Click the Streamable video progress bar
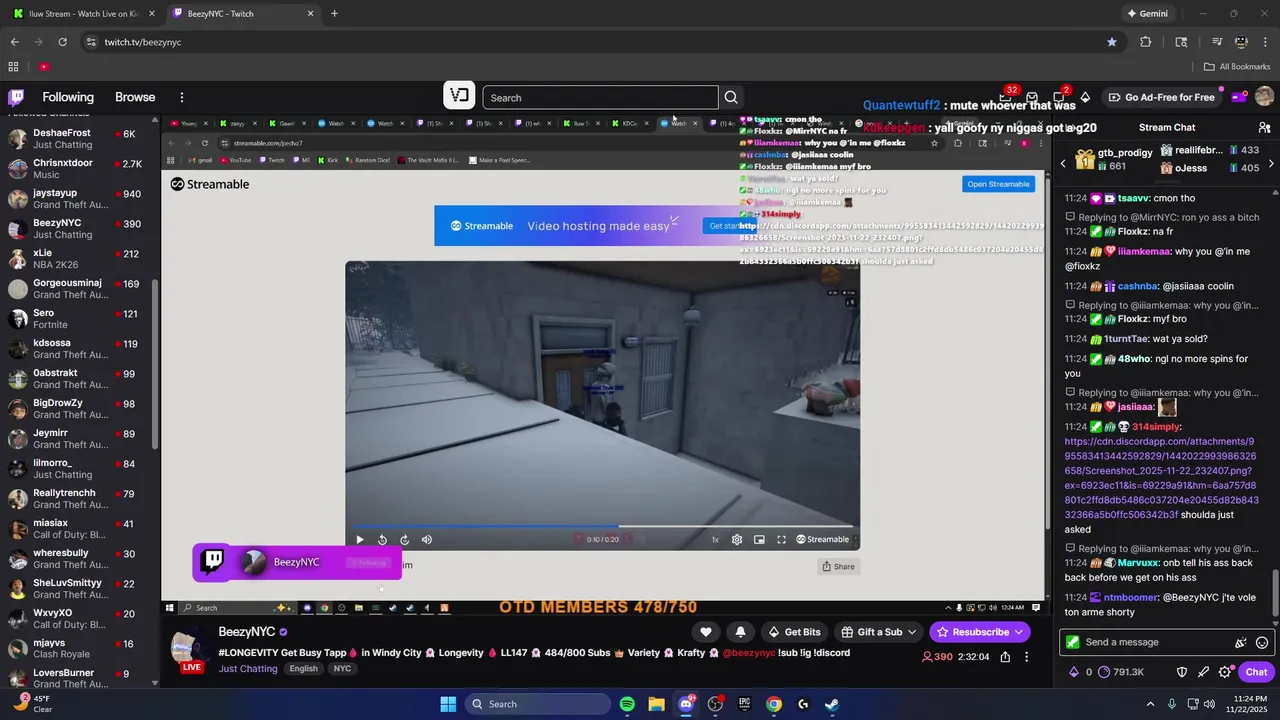1280x720 pixels. point(602,526)
